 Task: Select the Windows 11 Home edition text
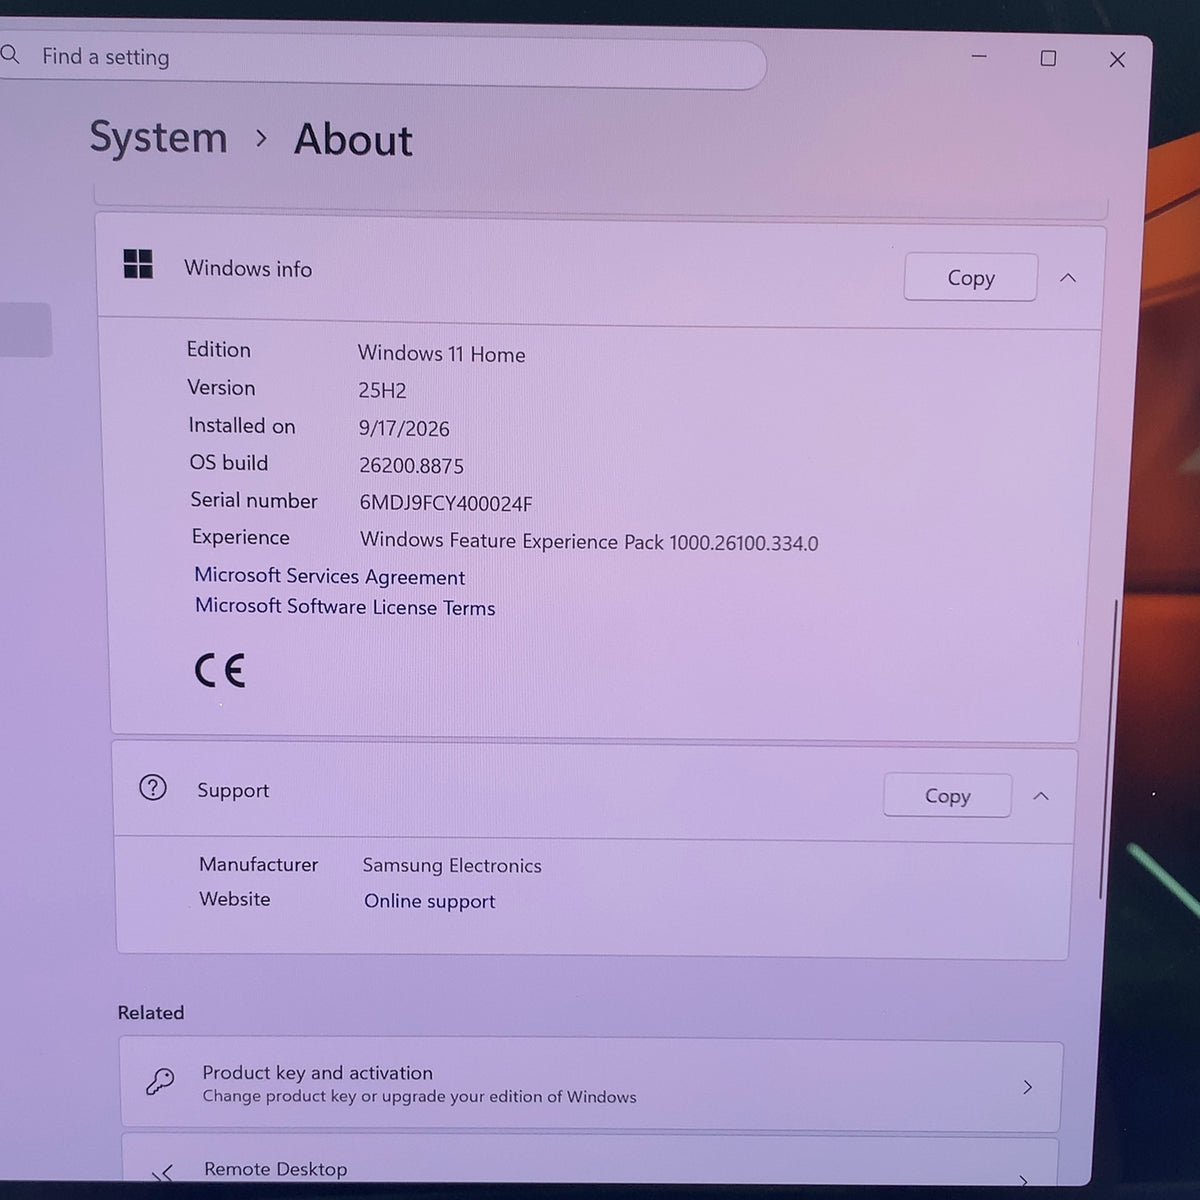pyautogui.click(x=441, y=354)
